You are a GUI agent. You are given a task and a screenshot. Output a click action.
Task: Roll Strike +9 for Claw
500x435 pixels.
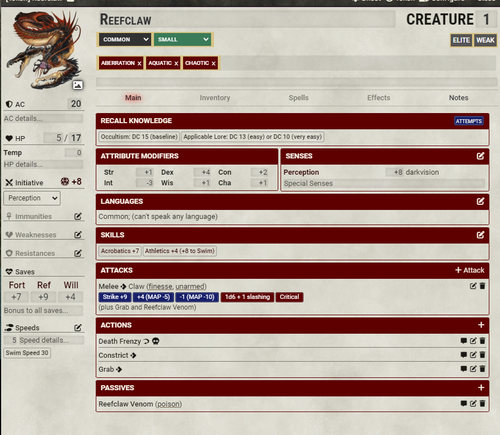115,297
